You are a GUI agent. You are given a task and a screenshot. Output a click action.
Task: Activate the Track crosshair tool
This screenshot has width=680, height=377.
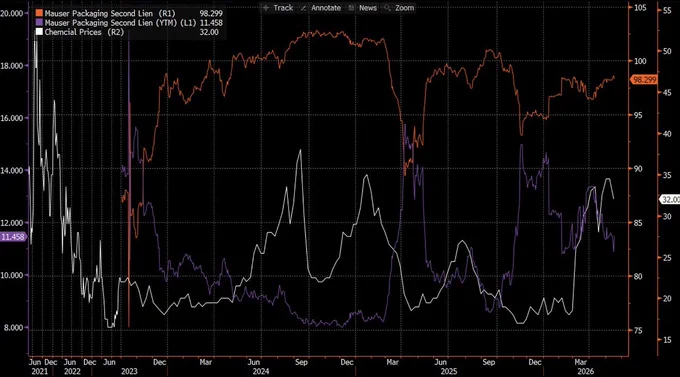point(278,8)
